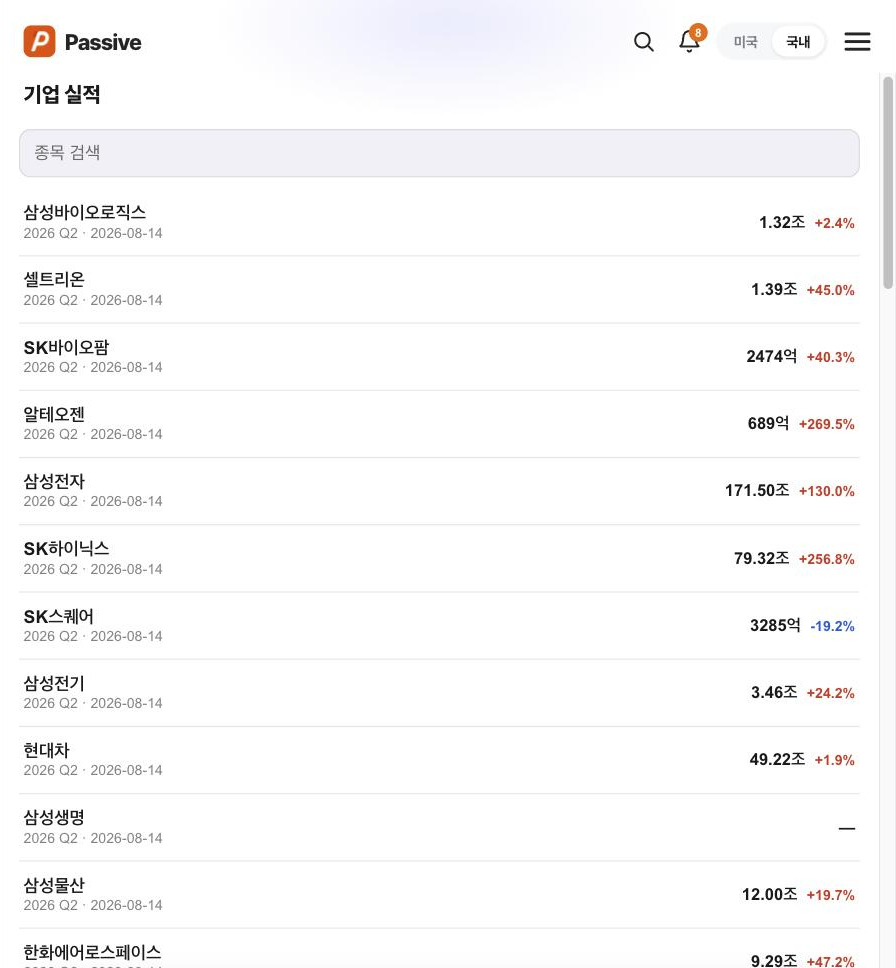The height and width of the screenshot is (968, 896).
Task: Open 셀트리온 earnings row
Action: 439,290
